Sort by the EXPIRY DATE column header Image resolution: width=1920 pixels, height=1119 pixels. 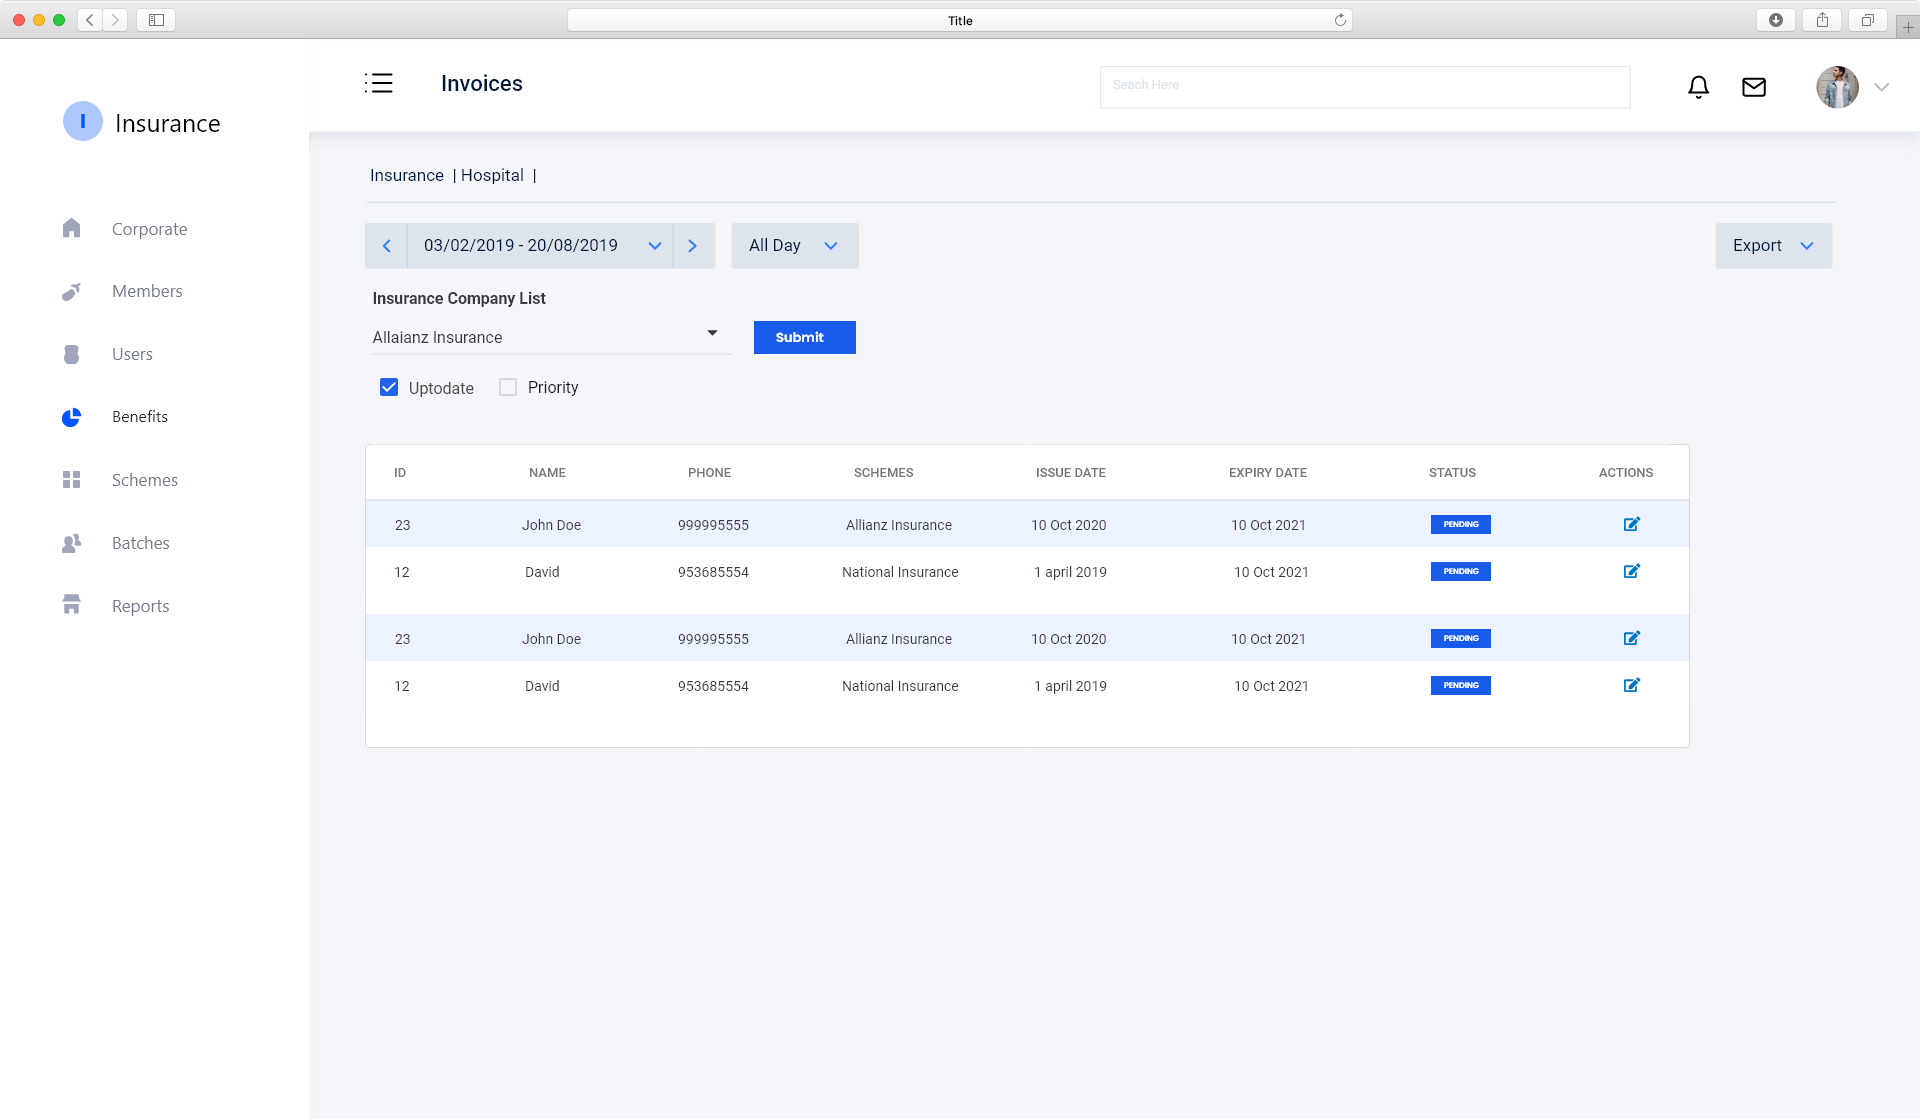coord(1267,472)
